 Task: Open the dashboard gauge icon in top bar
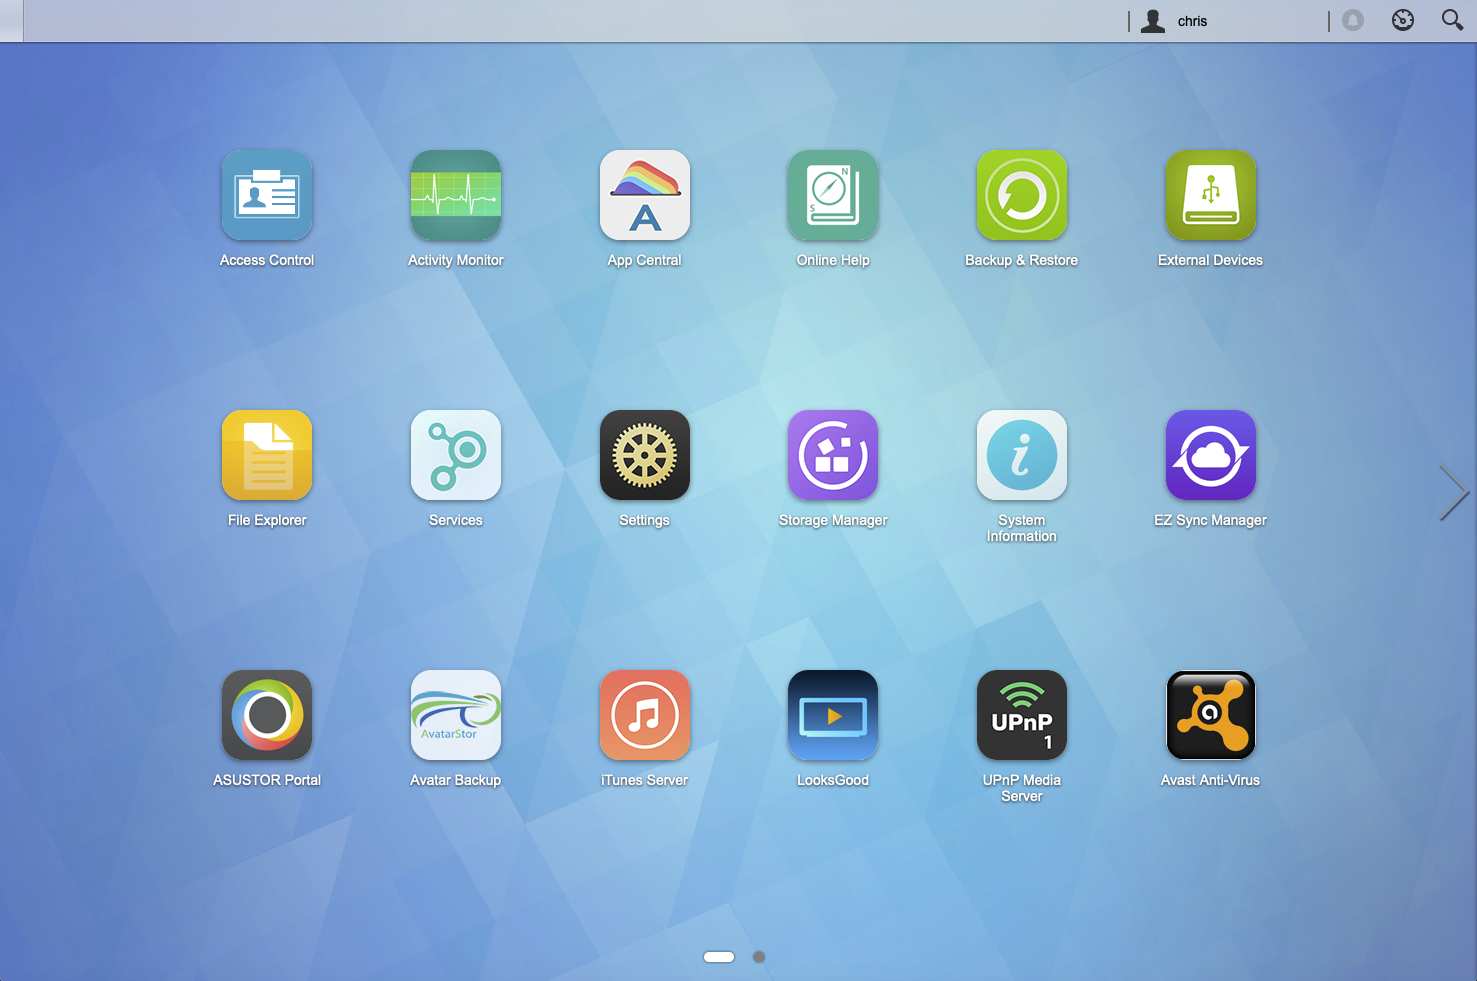[1403, 20]
